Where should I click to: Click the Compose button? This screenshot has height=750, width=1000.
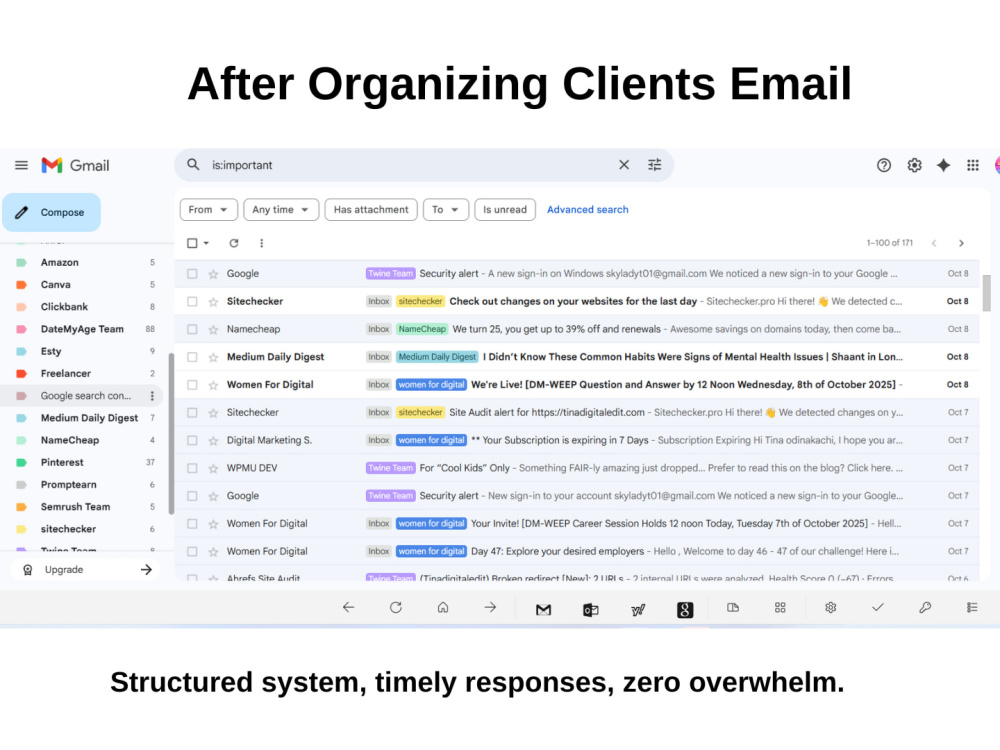click(x=52, y=212)
